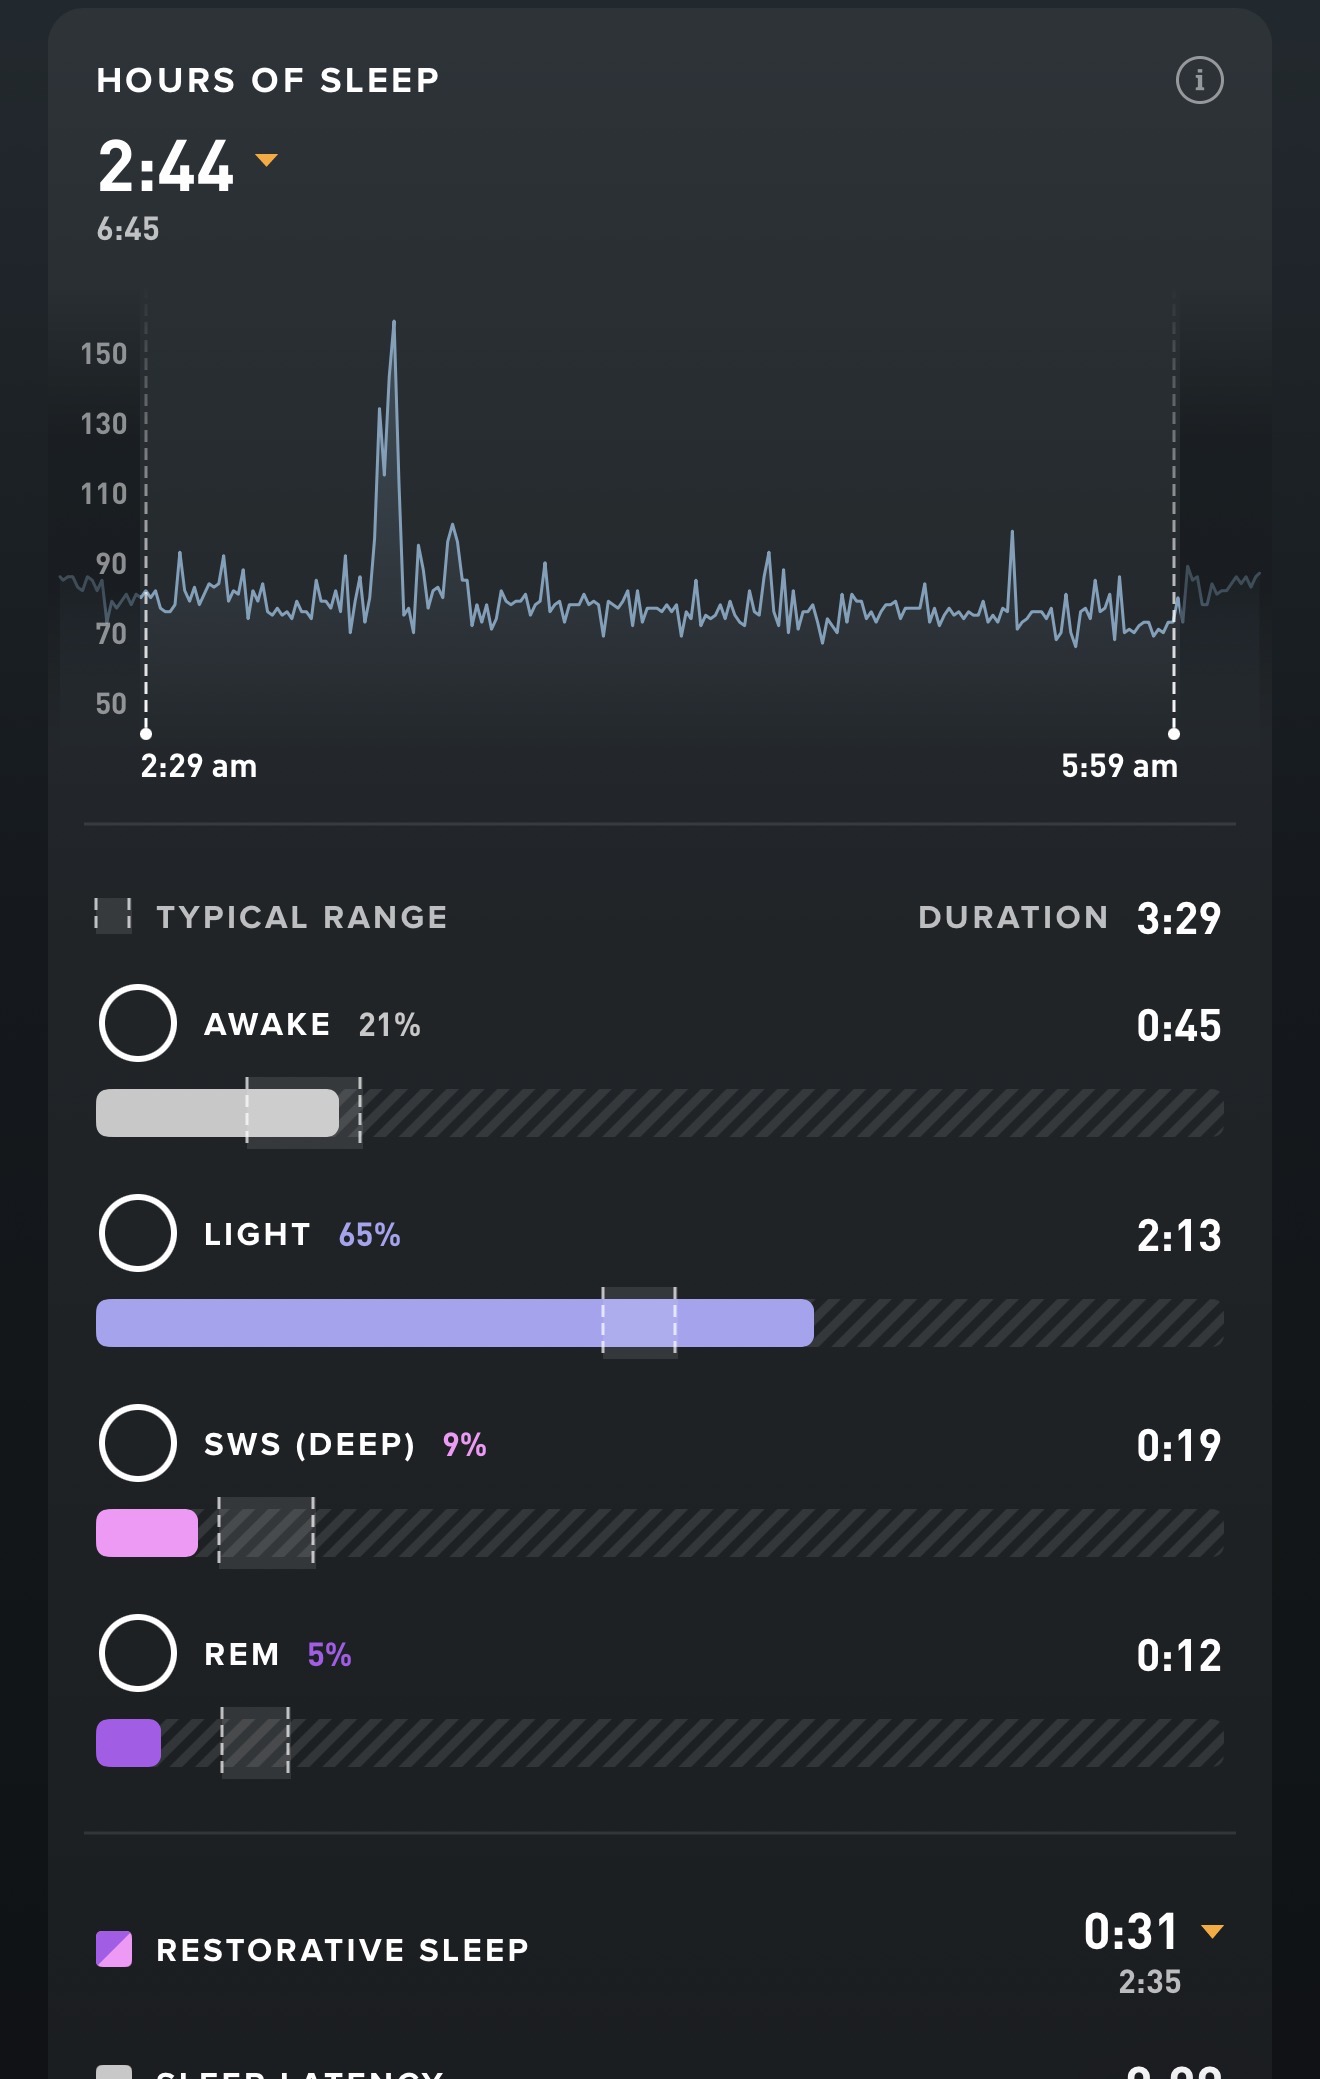The height and width of the screenshot is (2079, 1320).
Task: Open the Hours of Sleep info icon
Action: click(x=1199, y=80)
